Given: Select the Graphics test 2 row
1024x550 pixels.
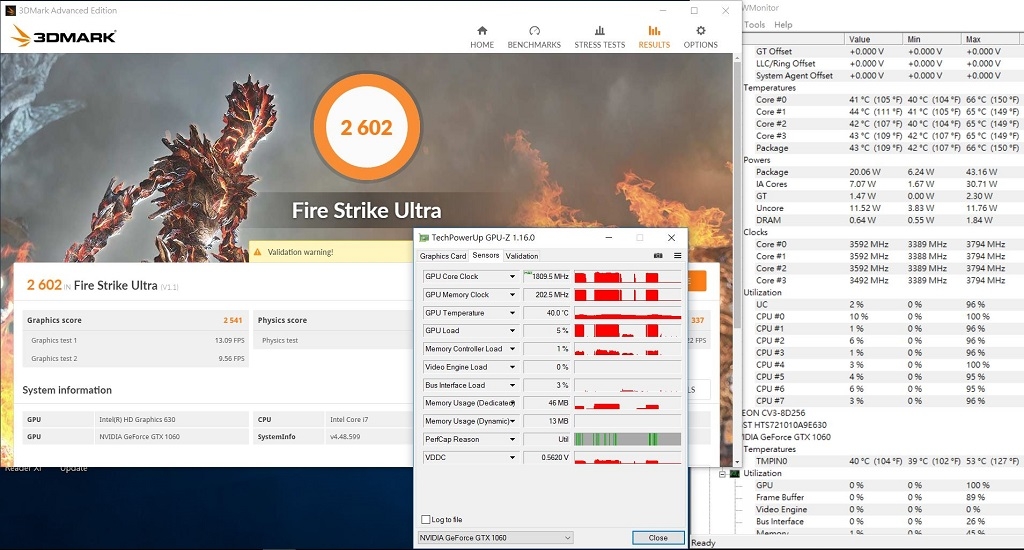Looking at the screenshot, I should pos(135,359).
